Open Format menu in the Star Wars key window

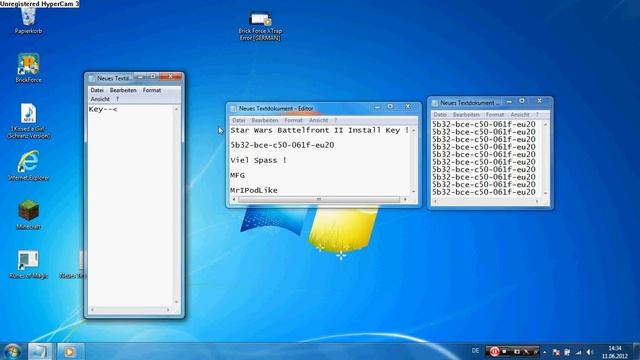point(293,120)
